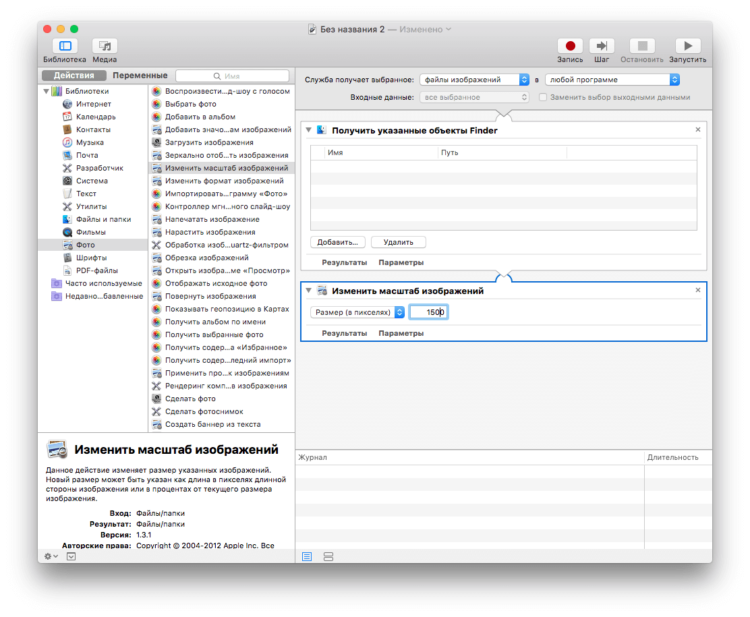This screenshot has height=617, width=750.
Task: Switch to Действия tab
Action: click(74, 75)
